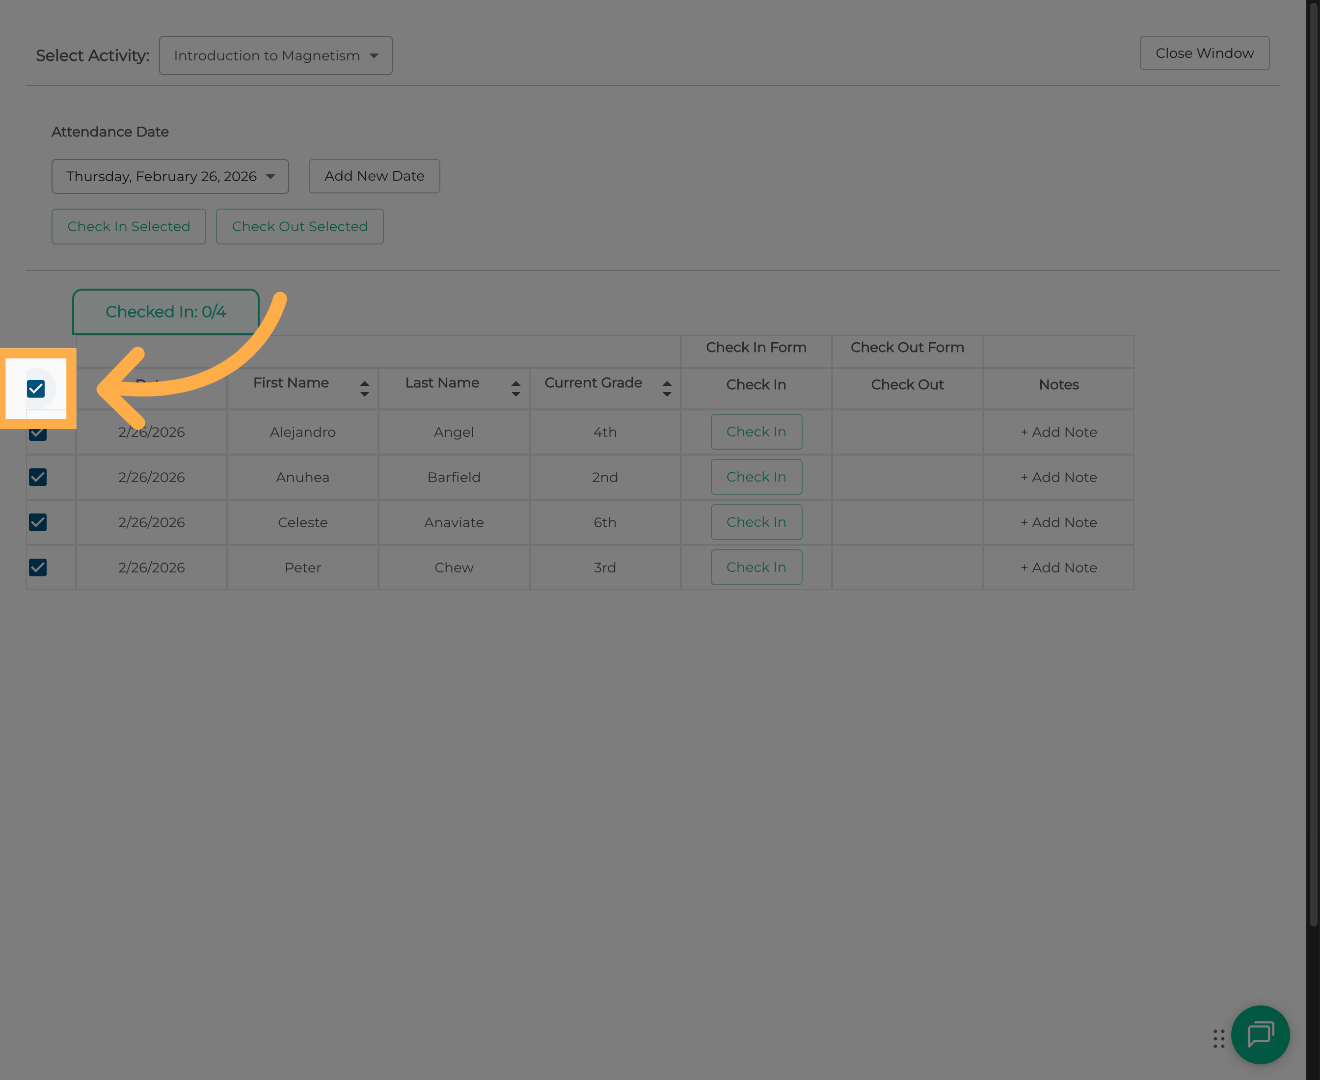
Task: Click the Add New Date button
Action: point(374,177)
